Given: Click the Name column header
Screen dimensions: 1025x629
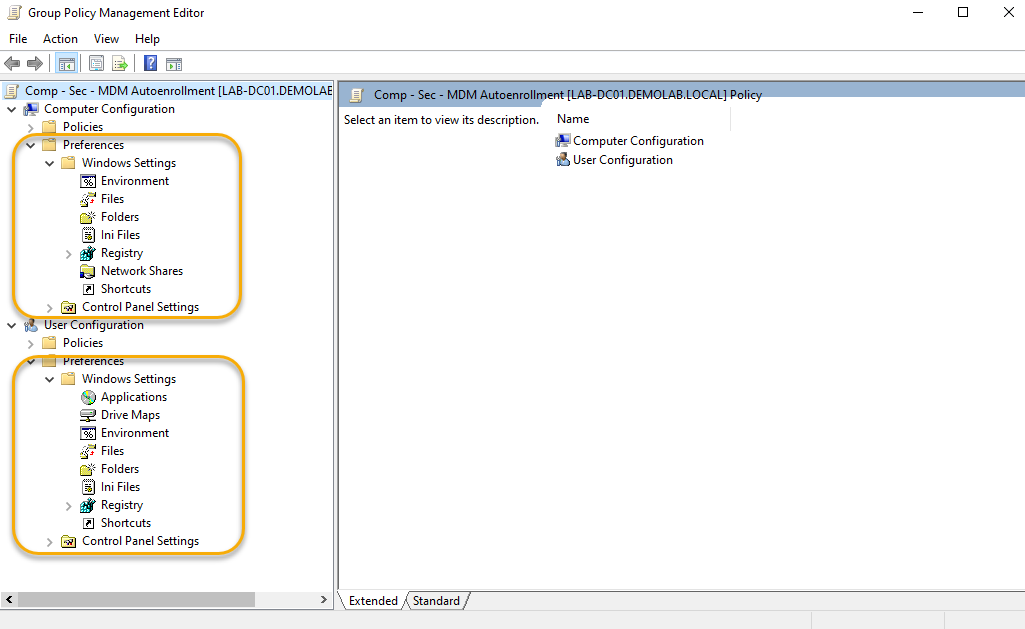Looking at the screenshot, I should tap(573, 119).
